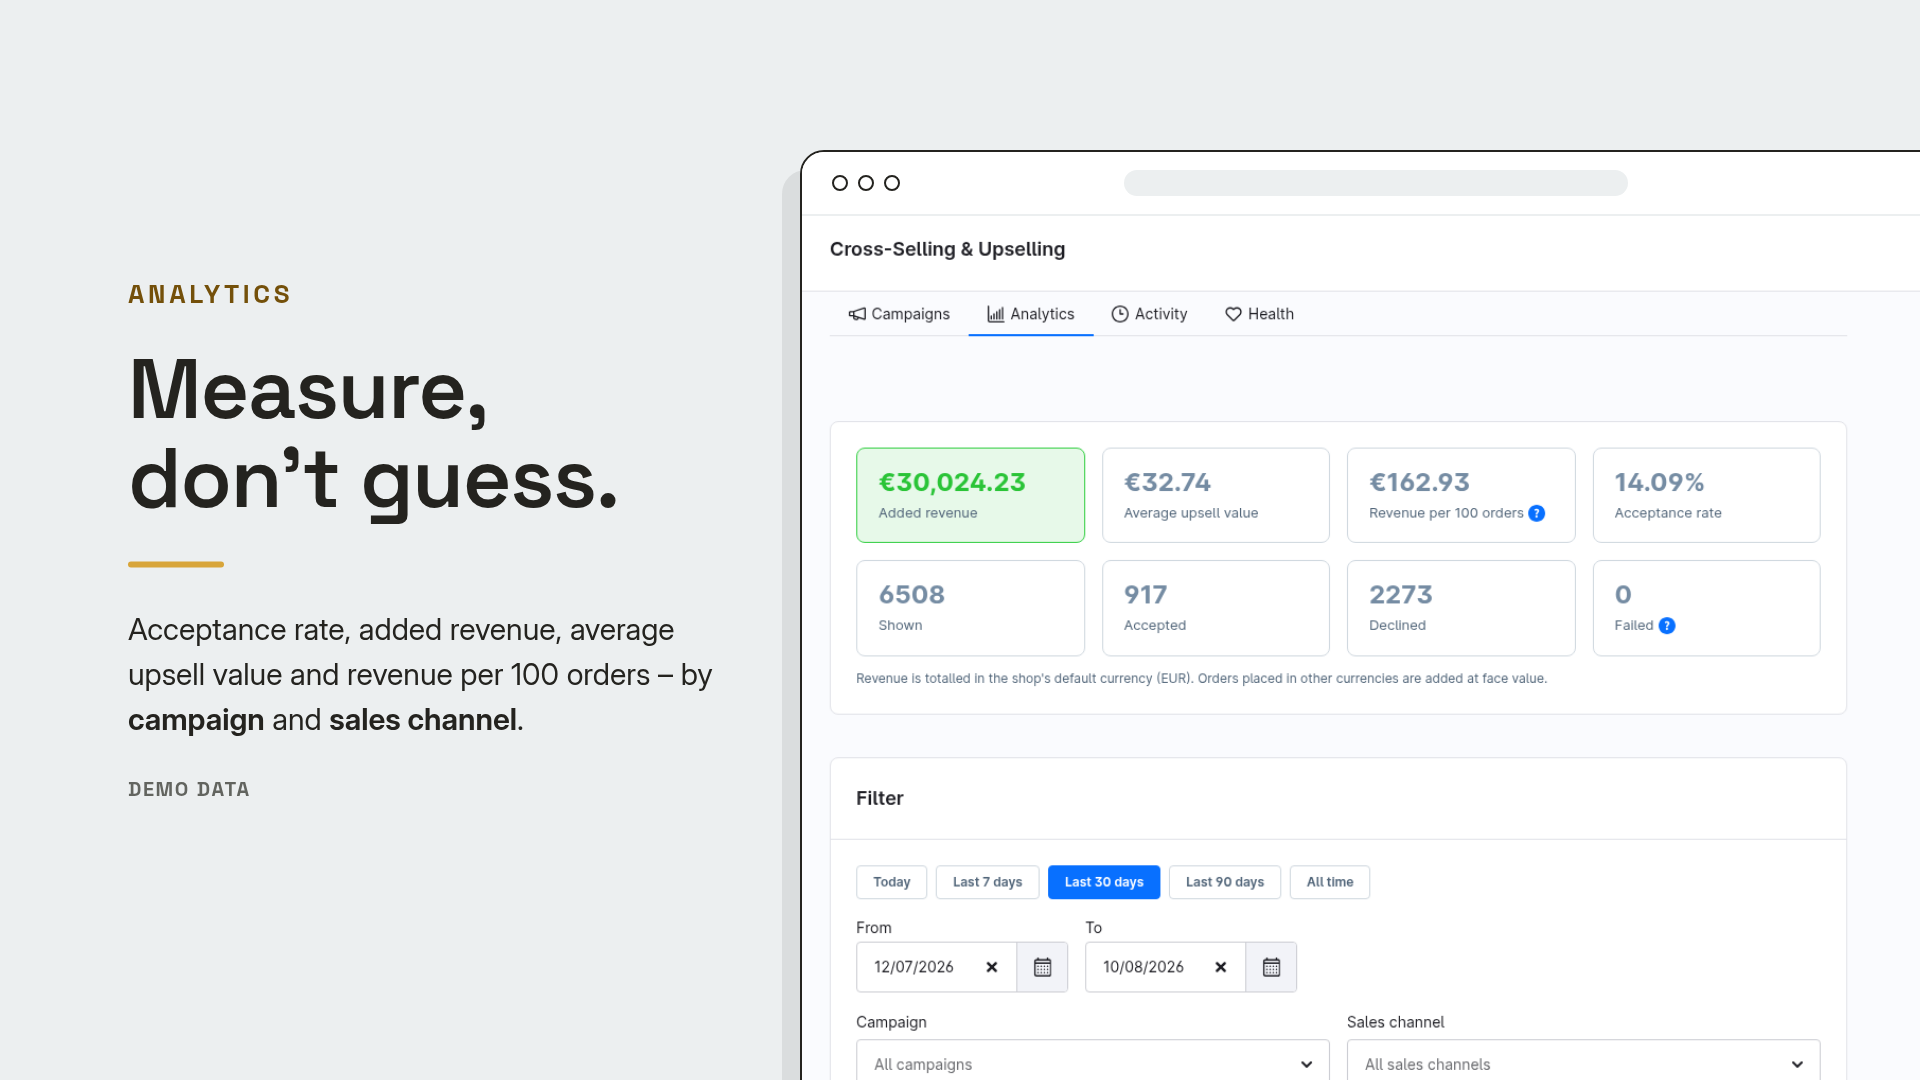Select the All time range
Image resolution: width=1920 pixels, height=1080 pixels.
tap(1330, 882)
